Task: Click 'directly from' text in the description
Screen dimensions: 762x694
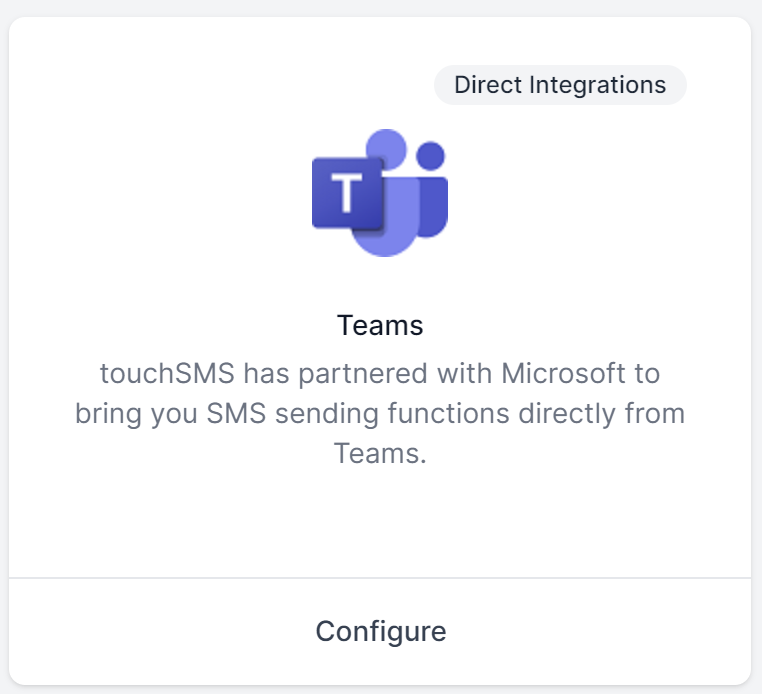Action: click(x=602, y=414)
